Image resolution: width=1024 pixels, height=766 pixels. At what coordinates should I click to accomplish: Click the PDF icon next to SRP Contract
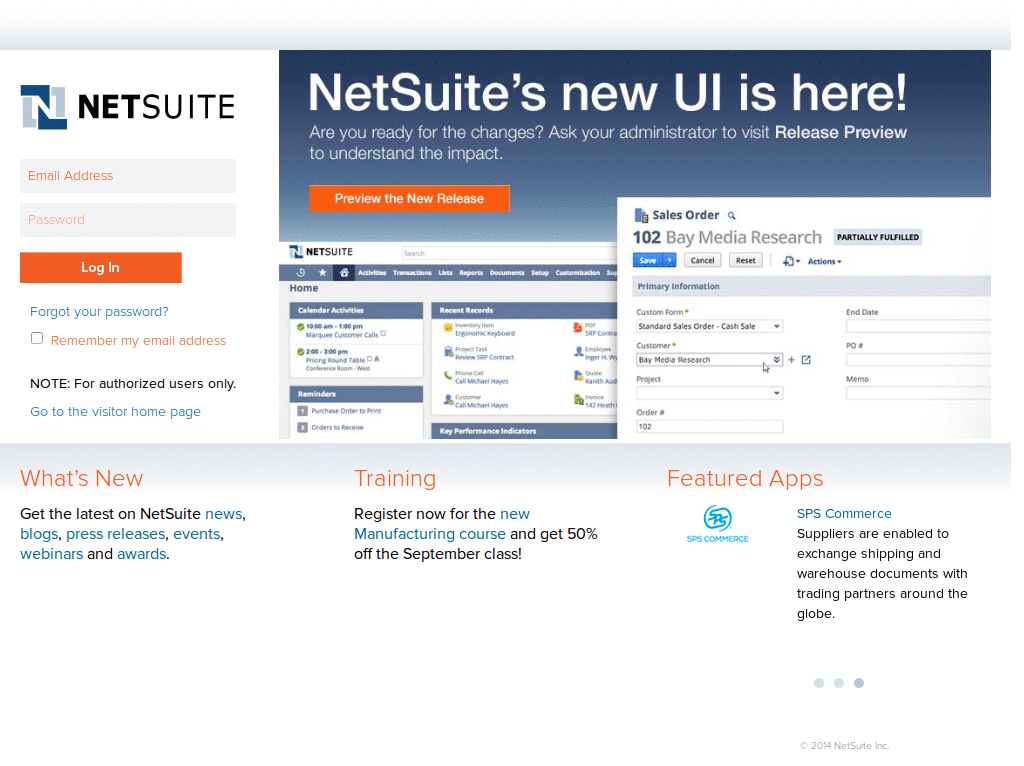pyautogui.click(x=578, y=328)
